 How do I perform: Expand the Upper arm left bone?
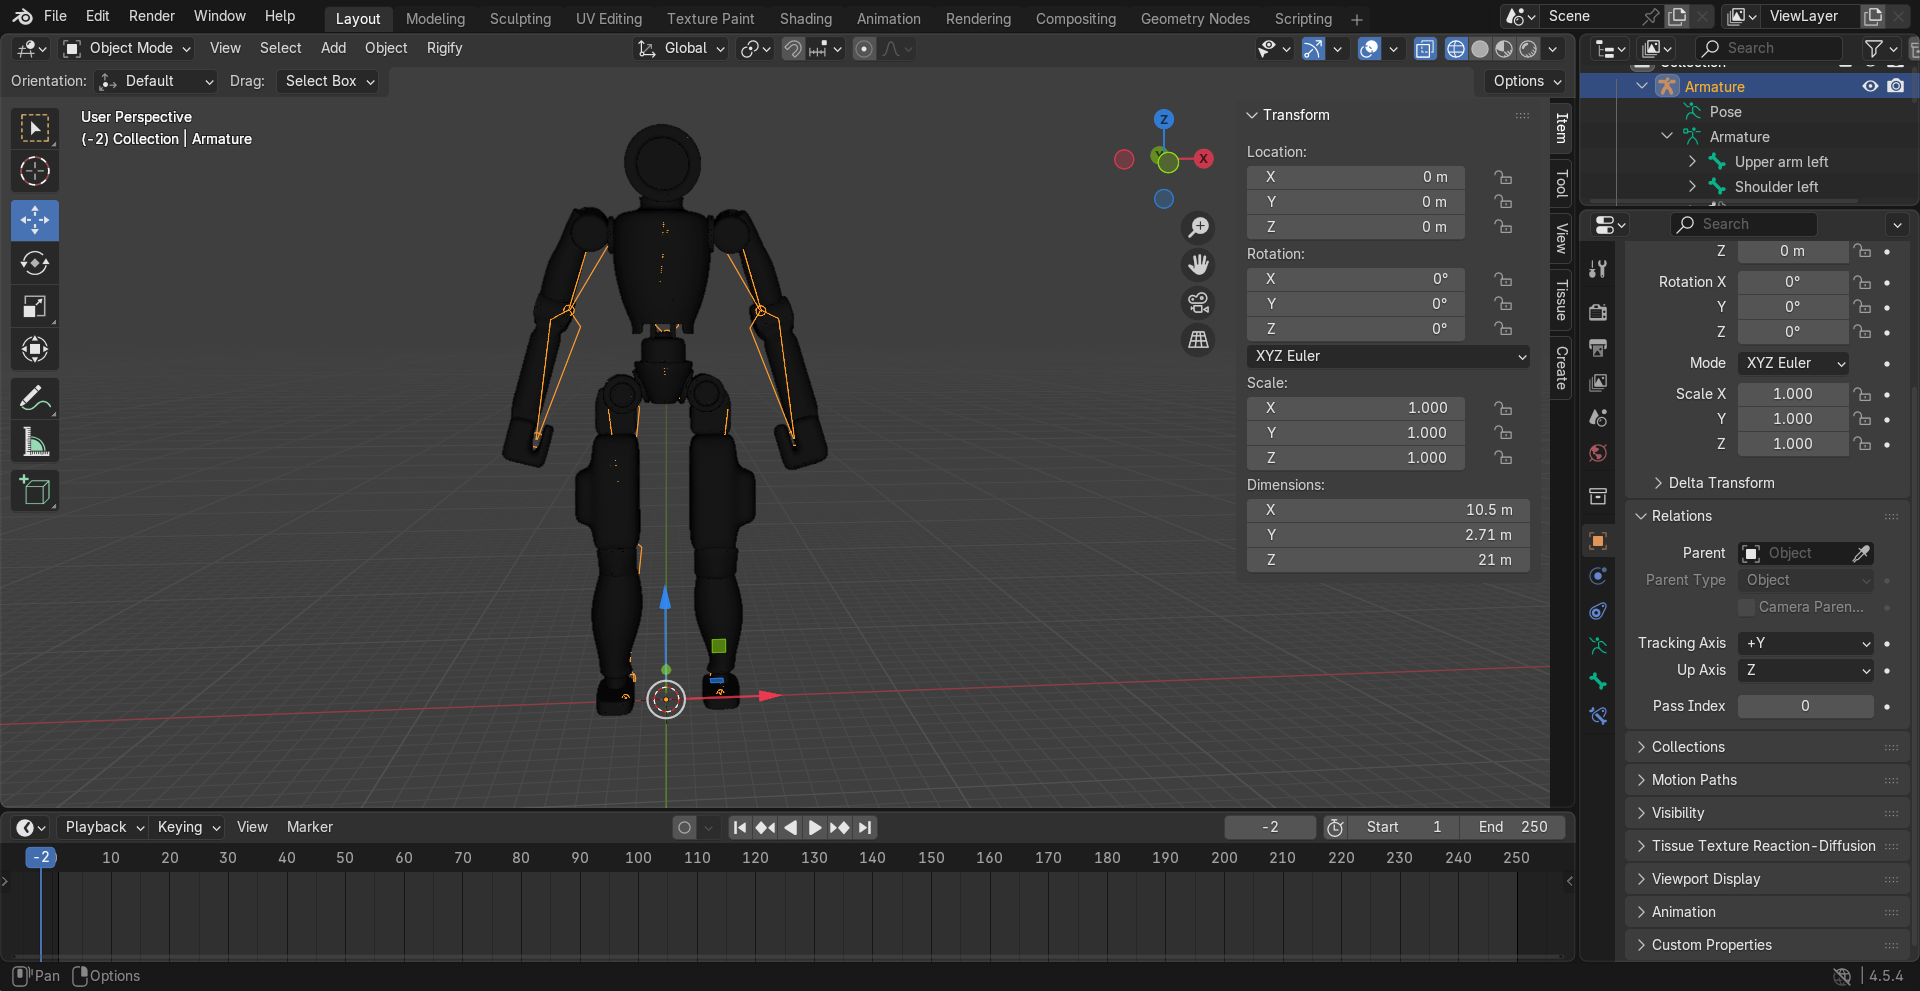1692,161
